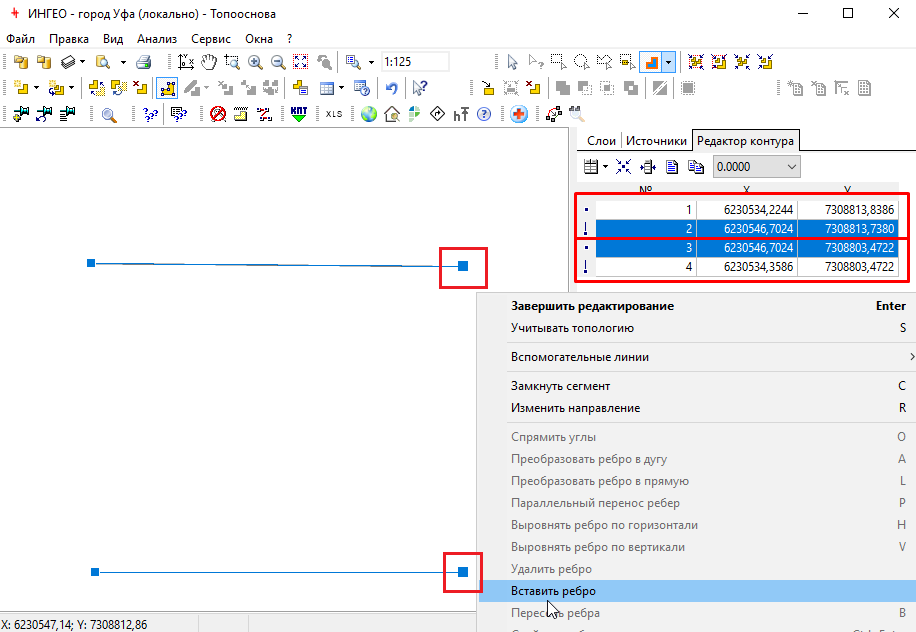Open the Анализ menu
This screenshot has height=632, width=916.
click(x=157, y=39)
